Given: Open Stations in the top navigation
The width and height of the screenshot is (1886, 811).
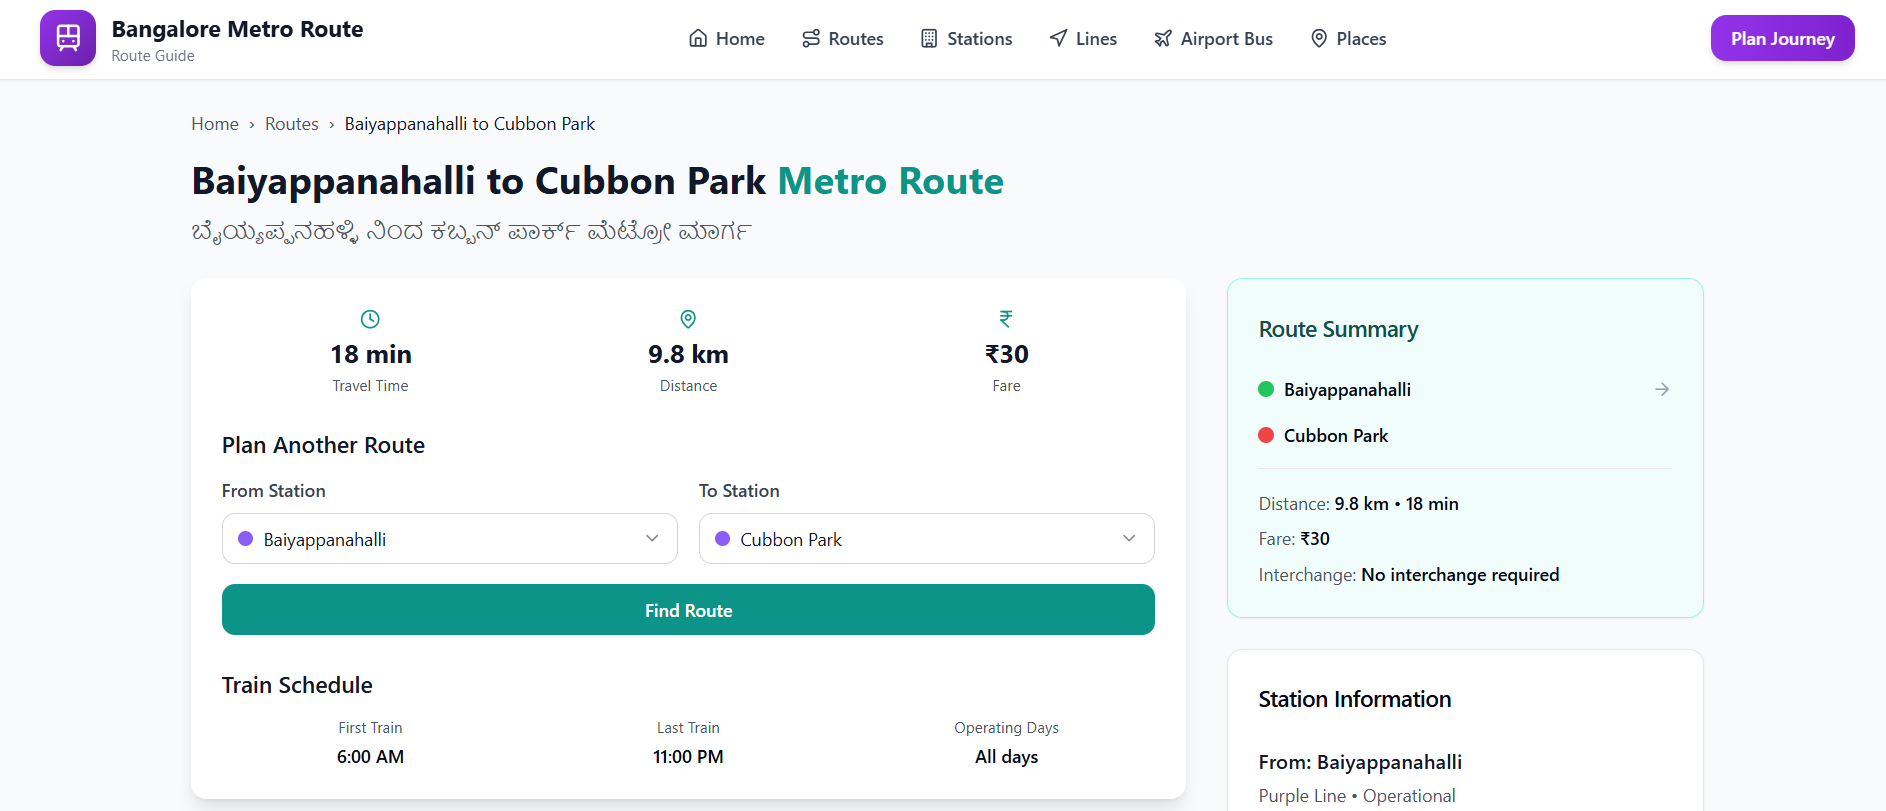Looking at the screenshot, I should 966,39.
